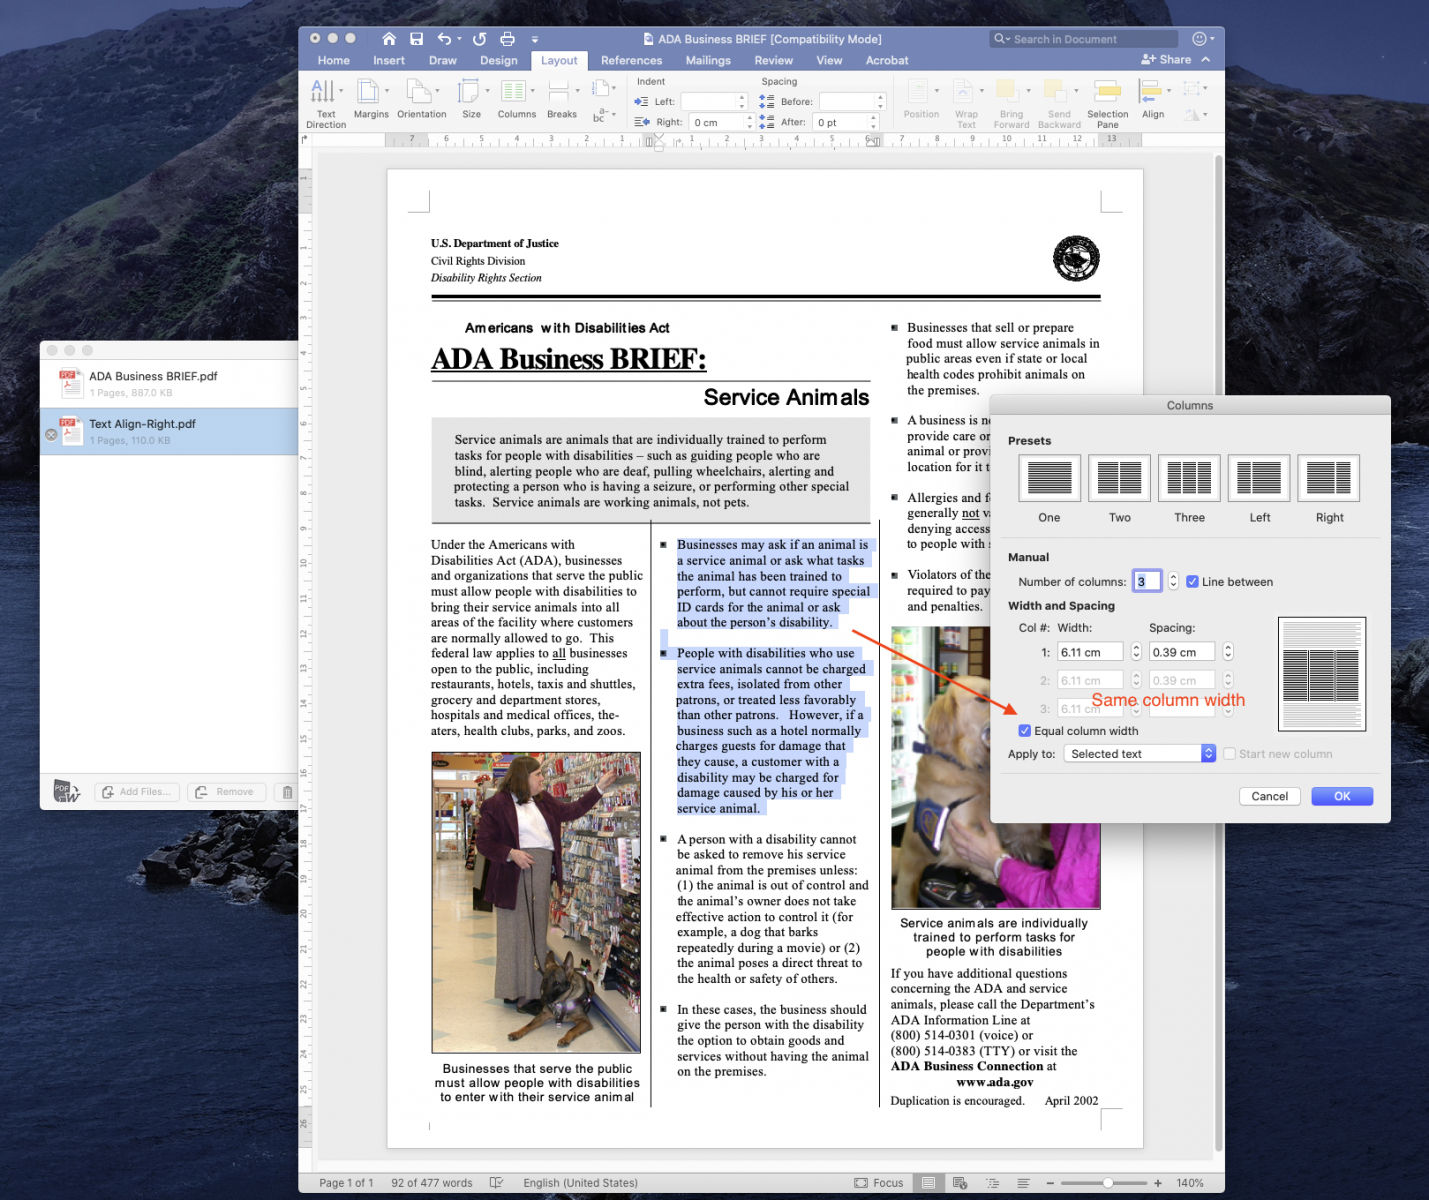Click the zoom out minus button
This screenshot has width=1429, height=1200.
click(1050, 1183)
